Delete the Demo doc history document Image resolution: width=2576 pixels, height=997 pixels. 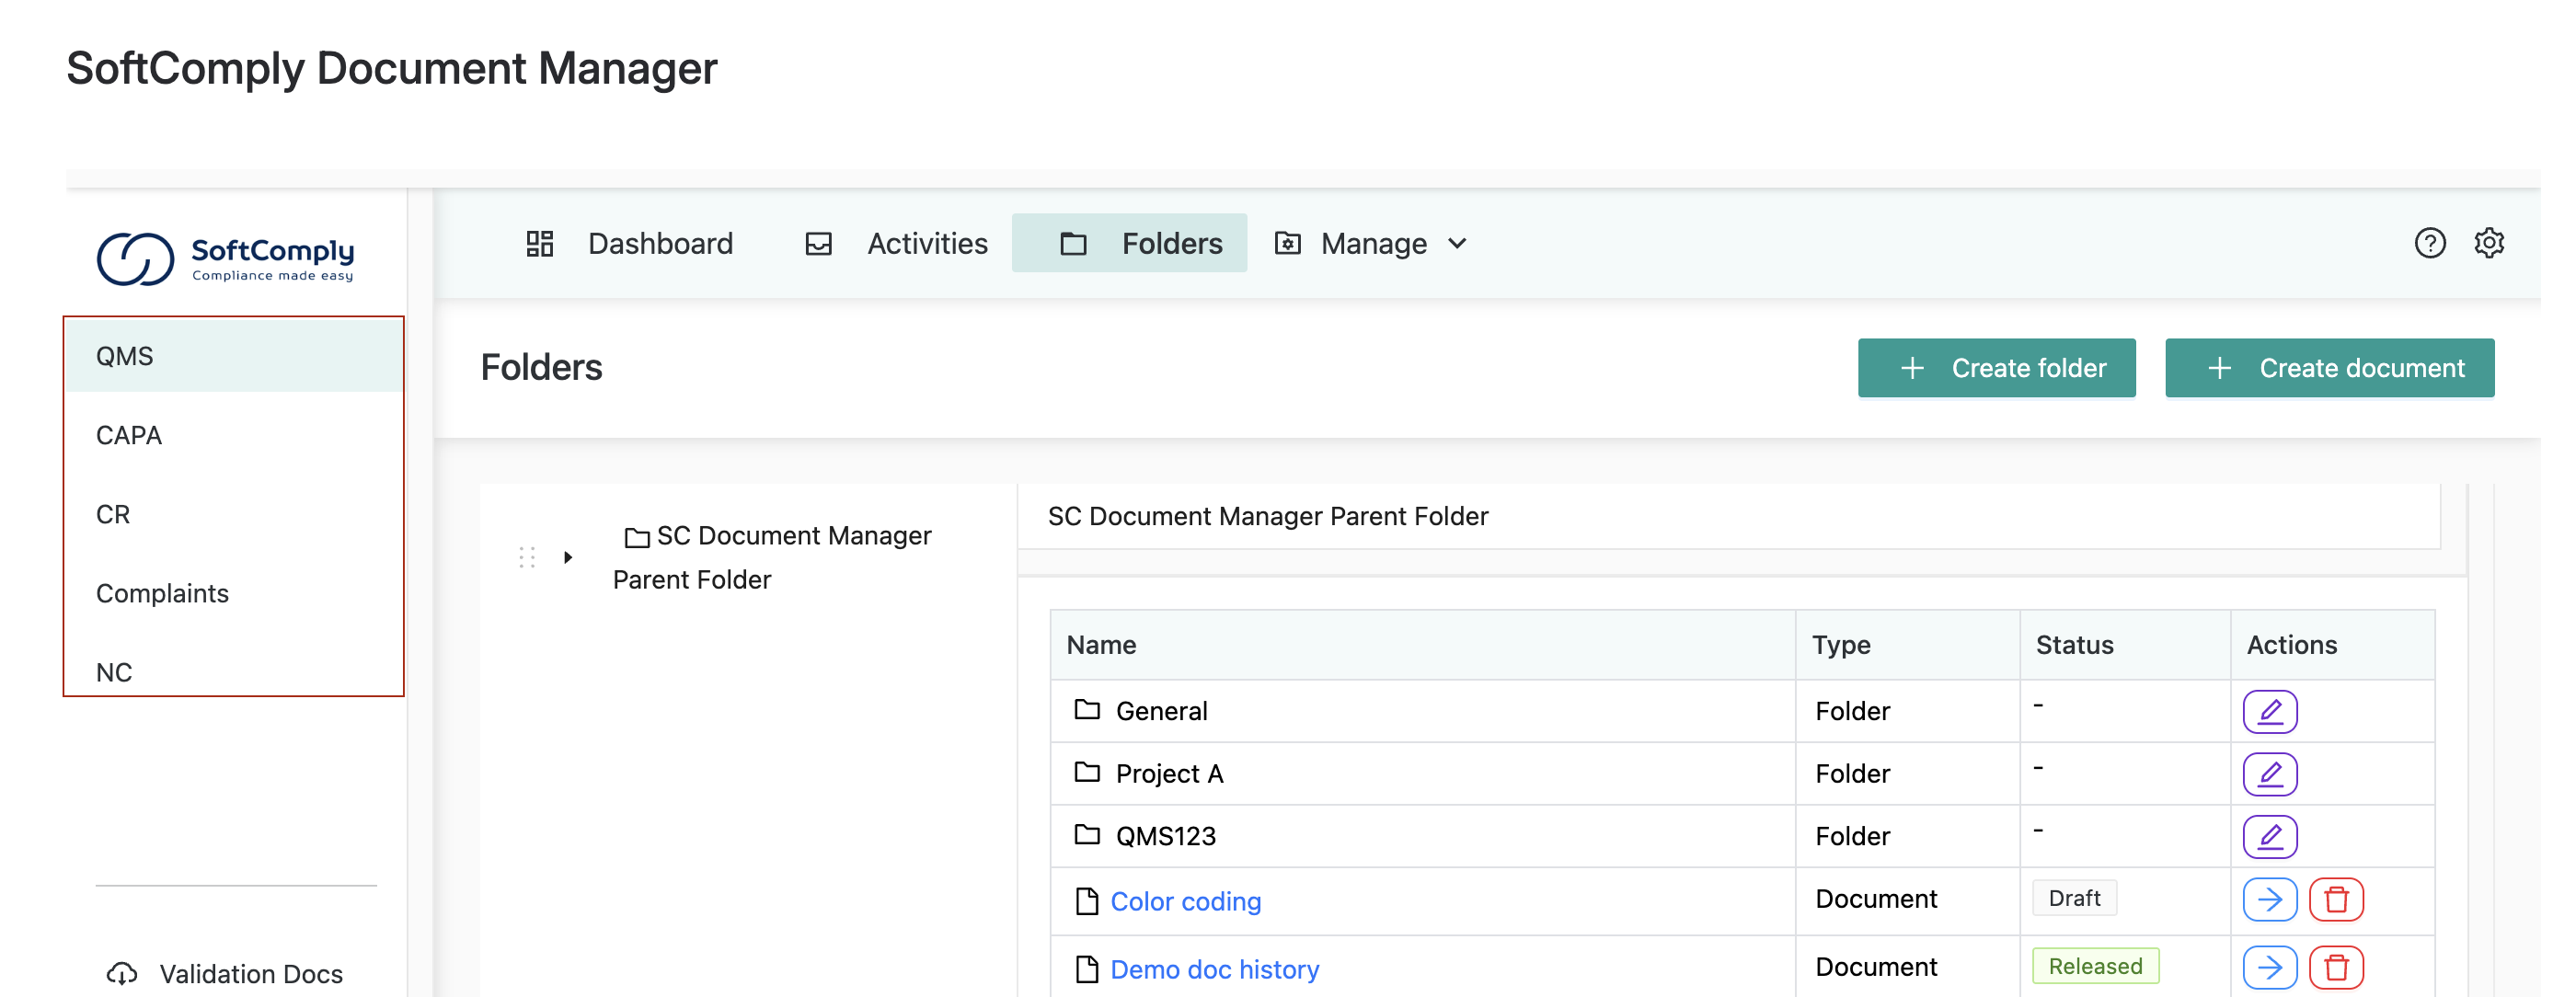[2336, 967]
